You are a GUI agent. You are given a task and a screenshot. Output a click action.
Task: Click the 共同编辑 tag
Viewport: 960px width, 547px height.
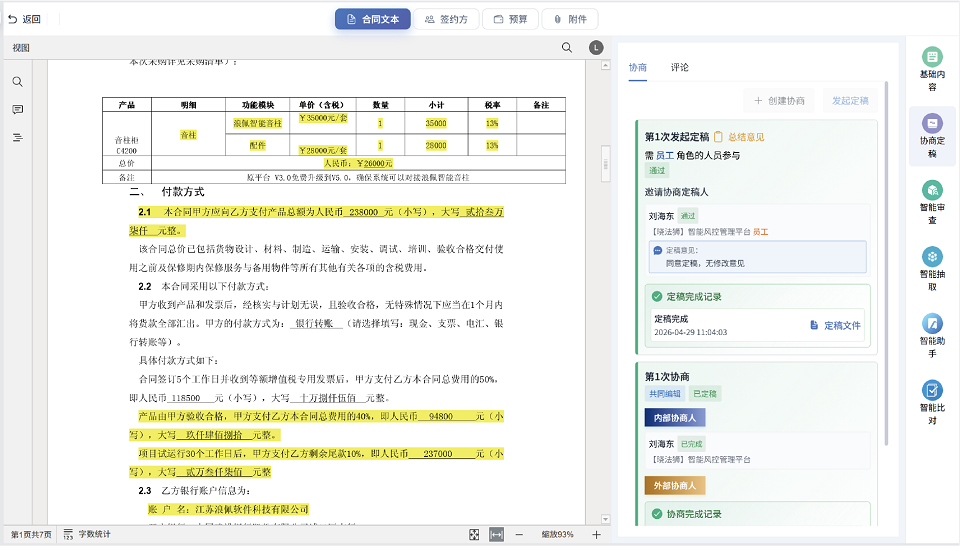click(664, 394)
